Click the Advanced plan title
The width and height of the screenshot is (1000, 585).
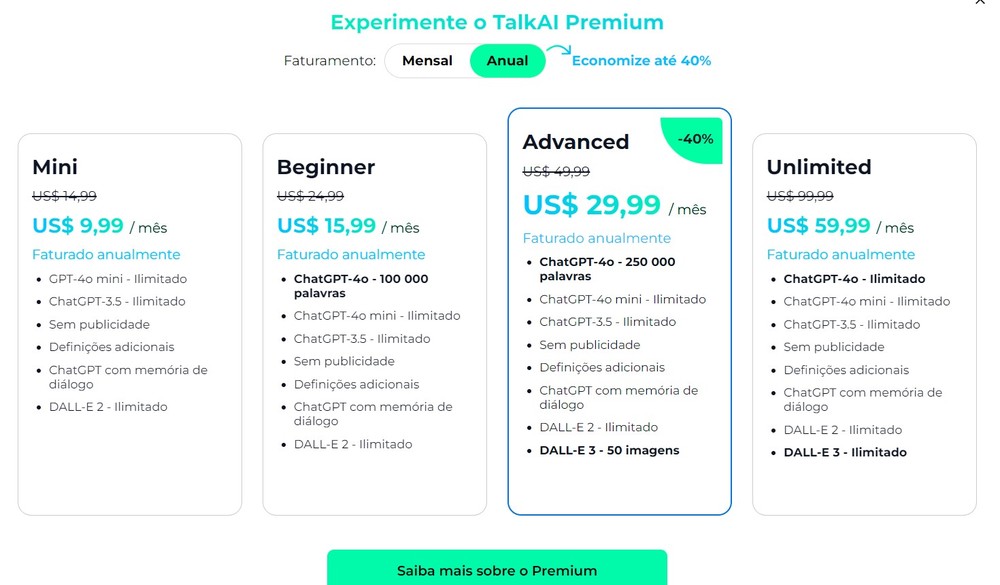pos(574,142)
